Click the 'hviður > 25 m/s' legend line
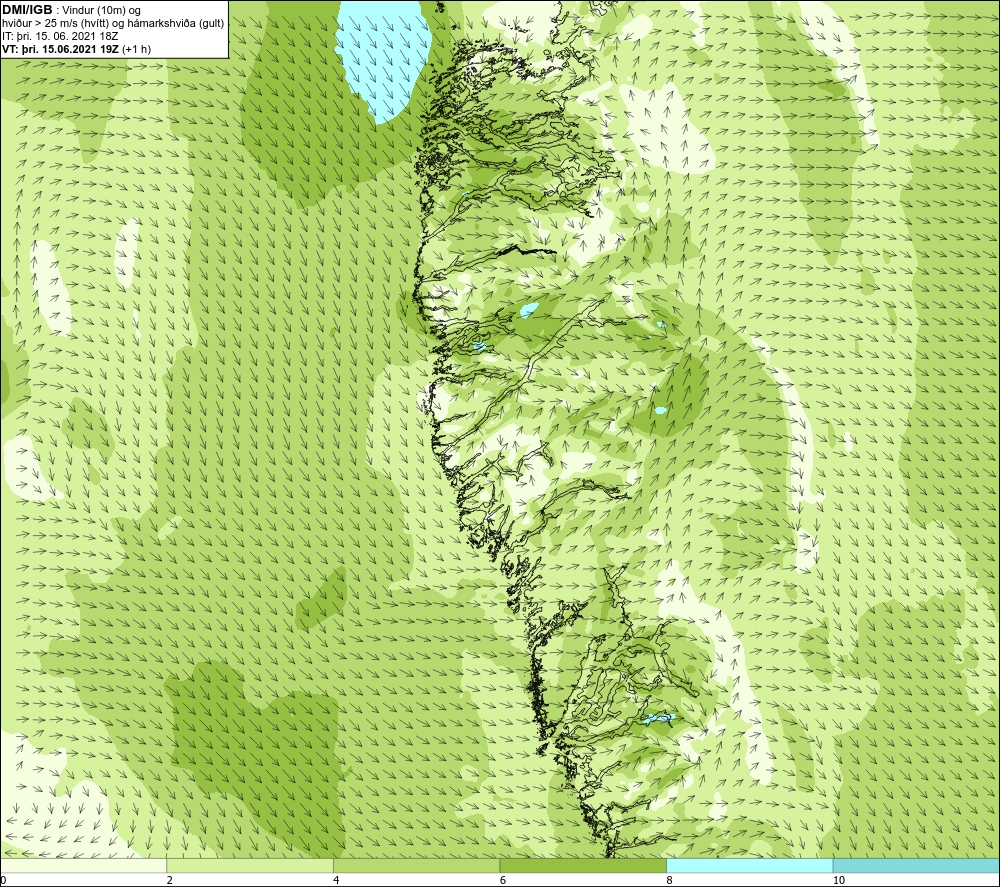1000x887 pixels. 113,24
